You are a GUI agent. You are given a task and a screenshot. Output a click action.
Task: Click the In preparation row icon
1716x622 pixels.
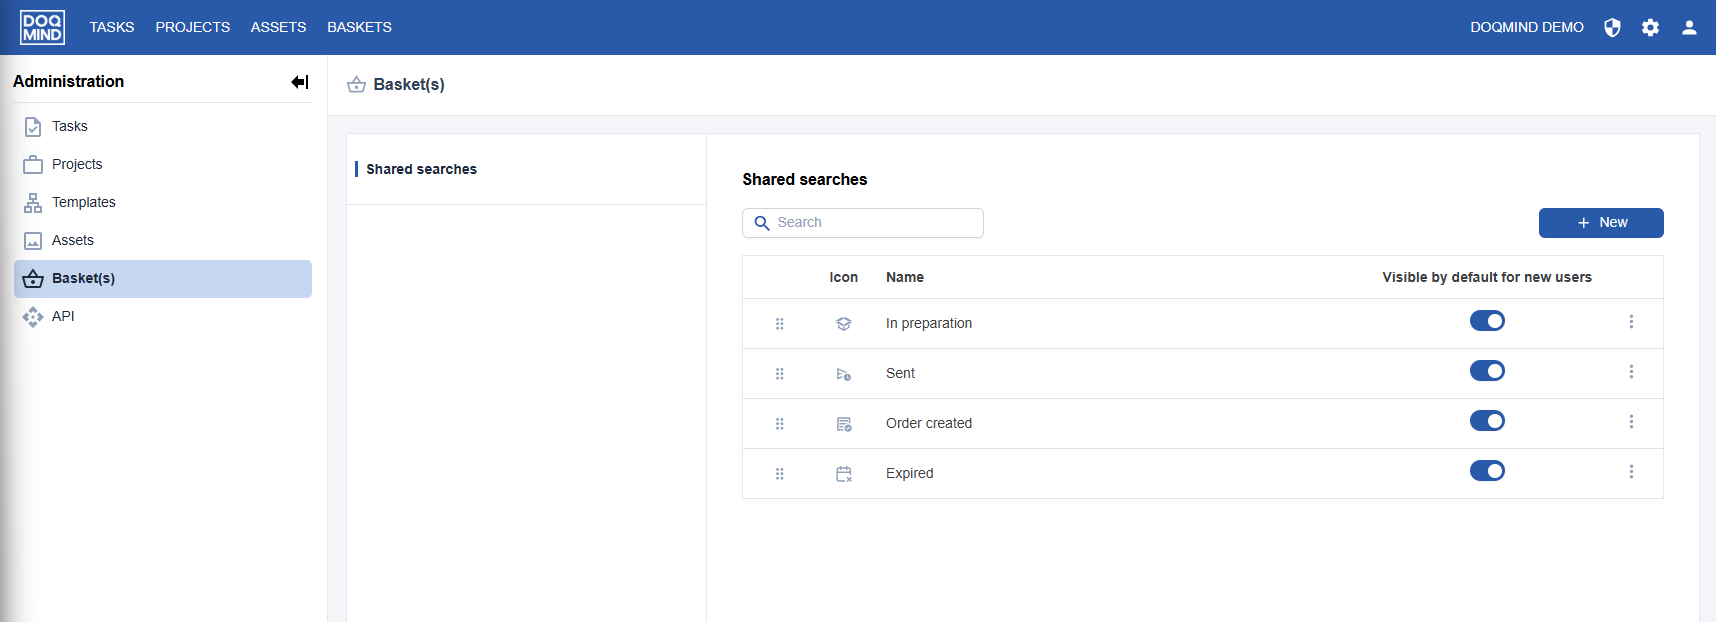click(x=843, y=324)
